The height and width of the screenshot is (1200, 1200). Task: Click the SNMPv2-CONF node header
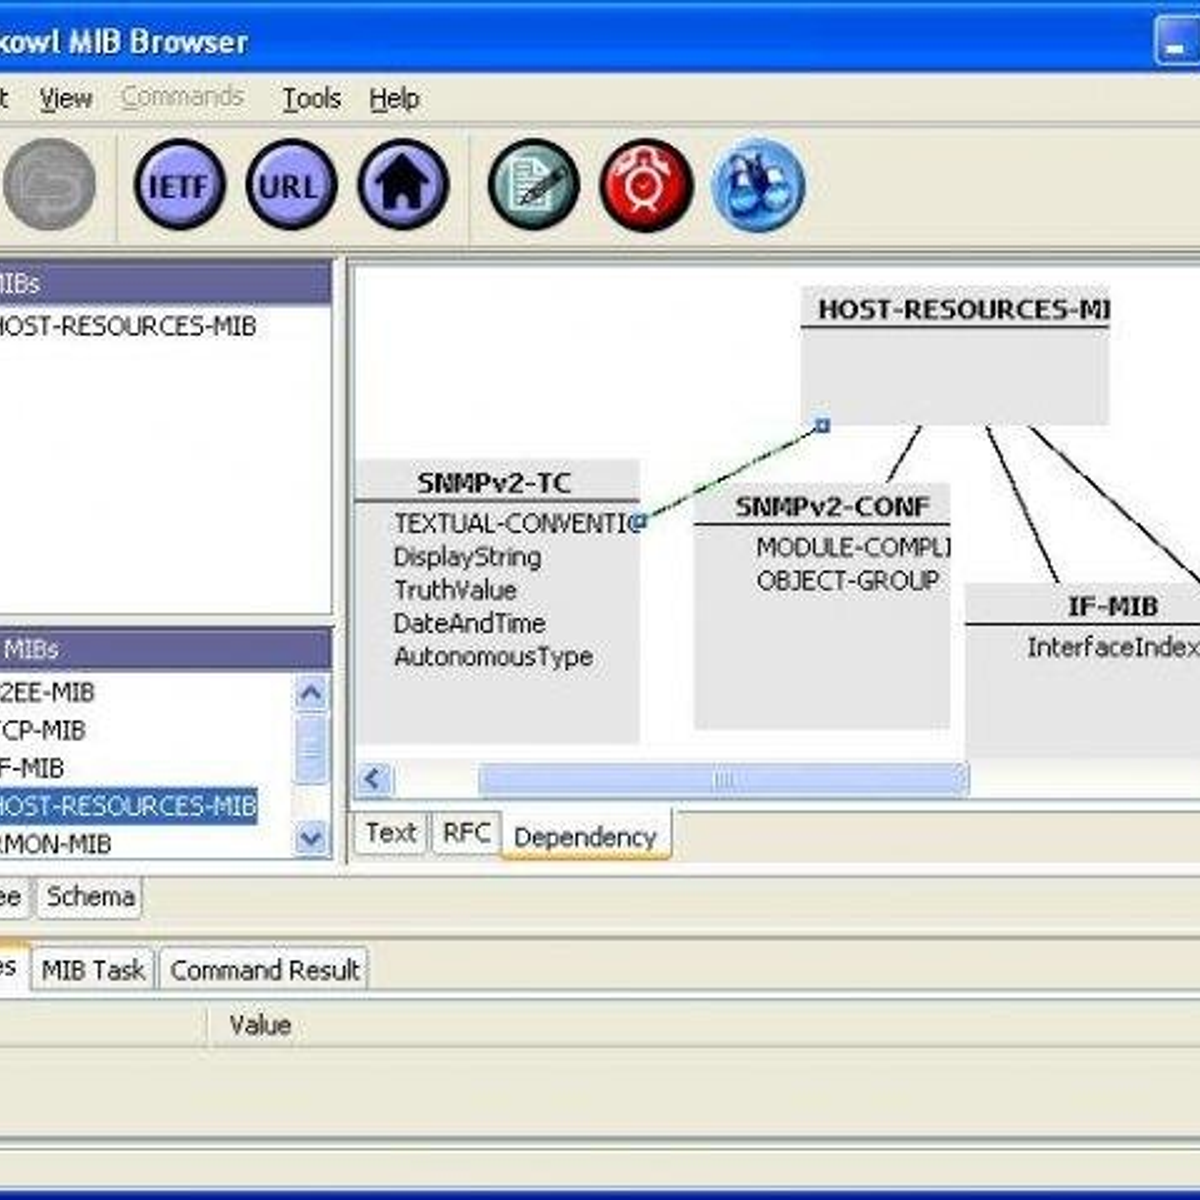pos(821,505)
